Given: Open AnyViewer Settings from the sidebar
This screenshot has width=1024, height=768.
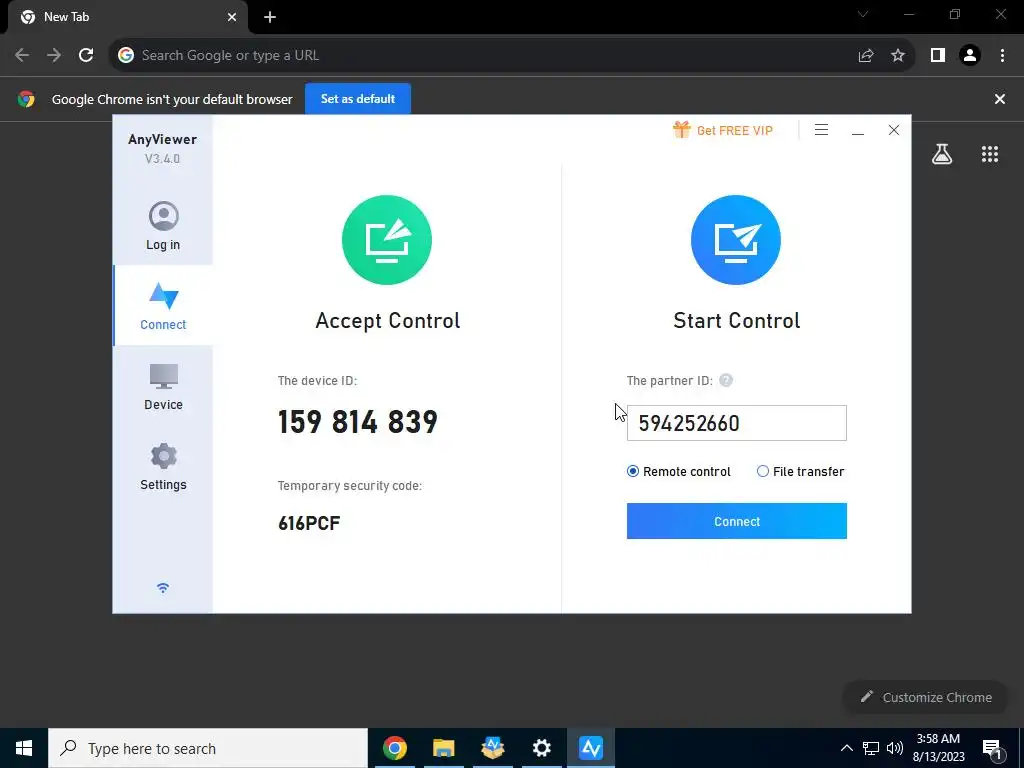Looking at the screenshot, I should [x=163, y=466].
